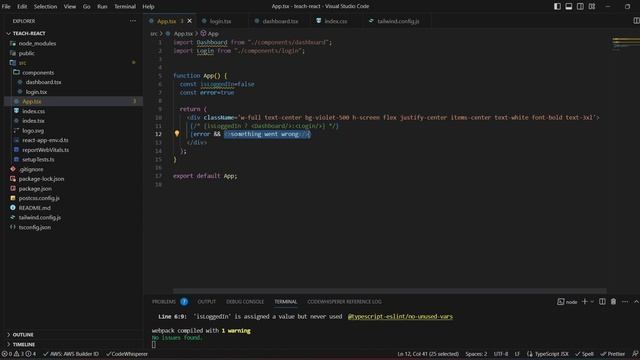Image resolution: width=640 pixels, height=360 pixels.
Task: Click typescript-eslint/no-unused-vars link
Action: coord(400,316)
